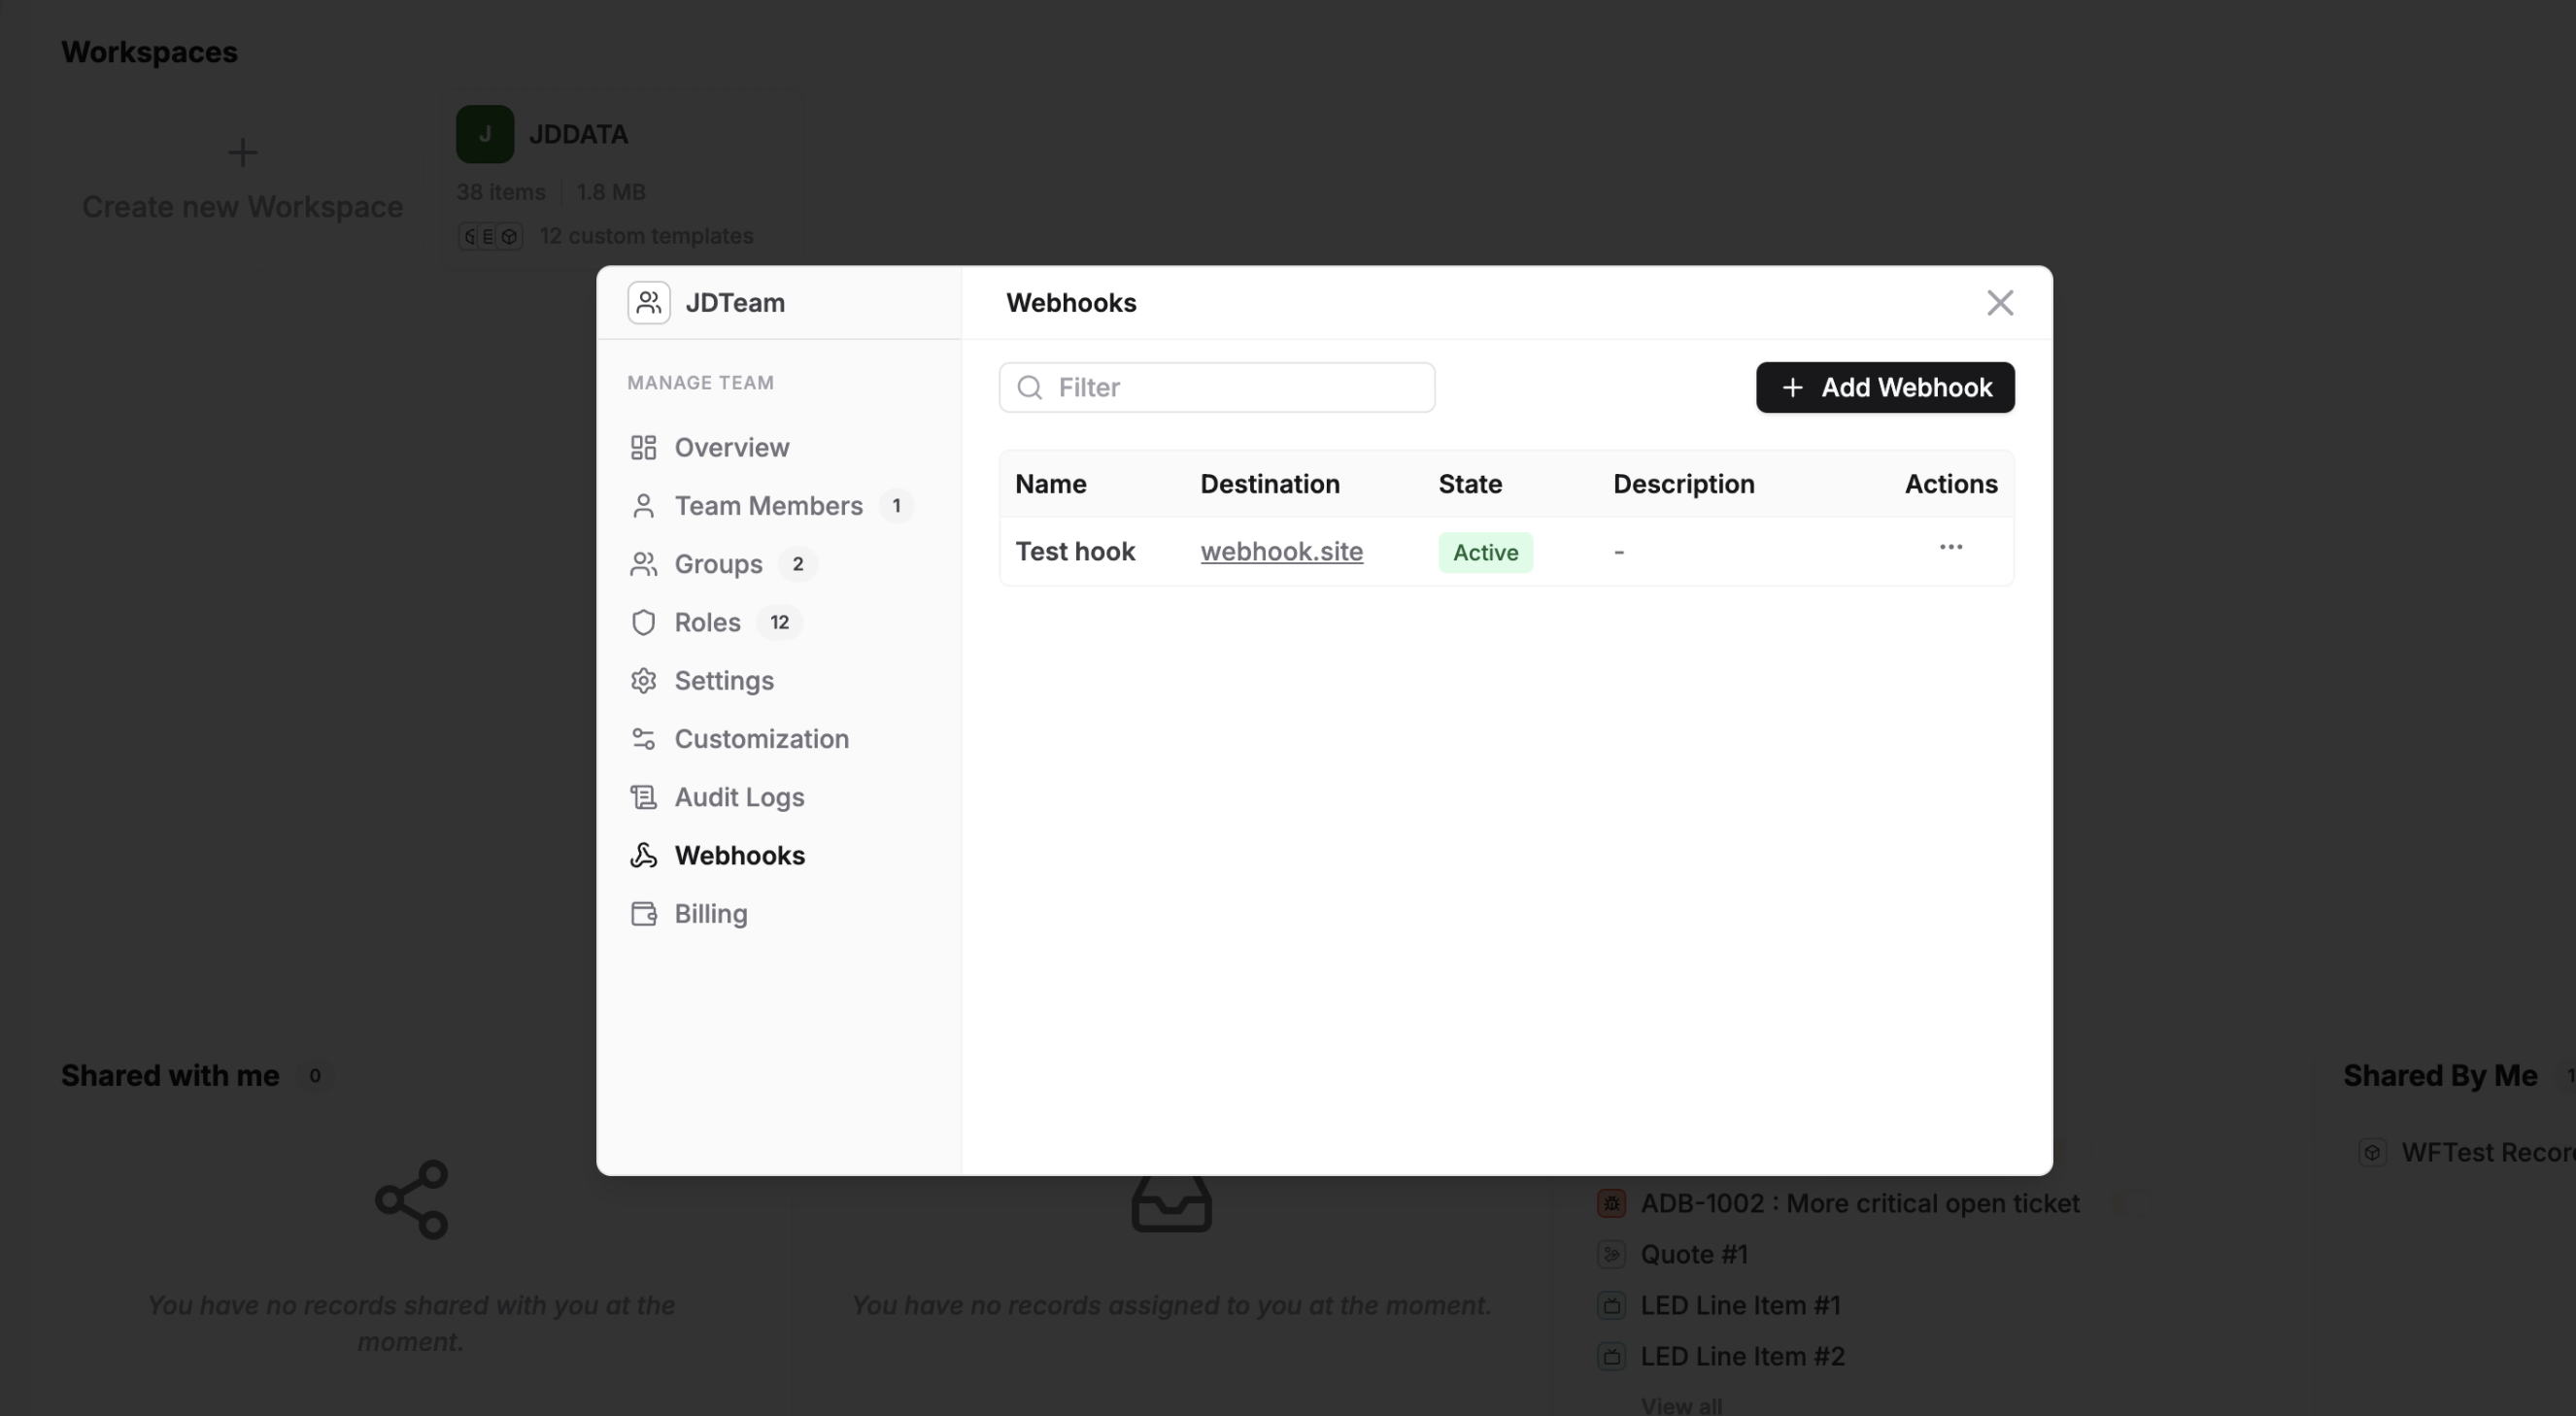This screenshot has height=1416, width=2576.
Task: Open Audit Logs from sidebar
Action: pos(739,797)
